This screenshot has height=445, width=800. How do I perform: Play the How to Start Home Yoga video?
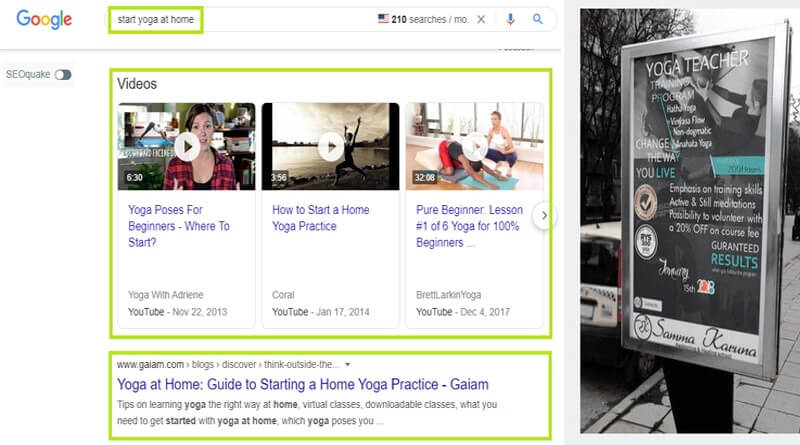(330, 146)
